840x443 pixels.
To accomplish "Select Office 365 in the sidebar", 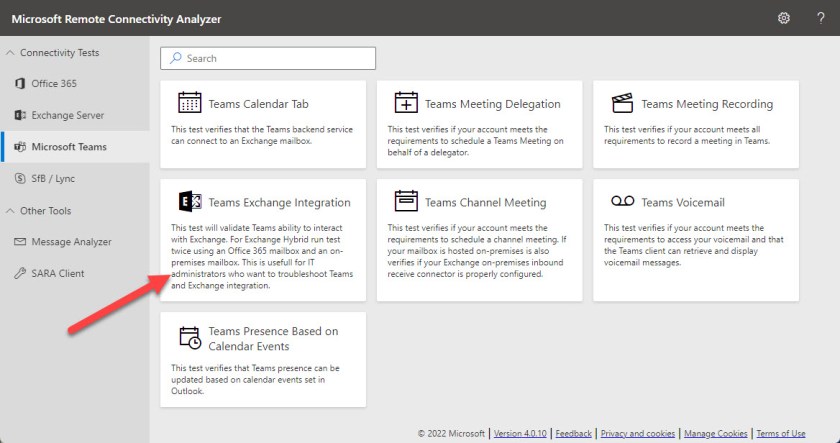I will pos(74,84).
